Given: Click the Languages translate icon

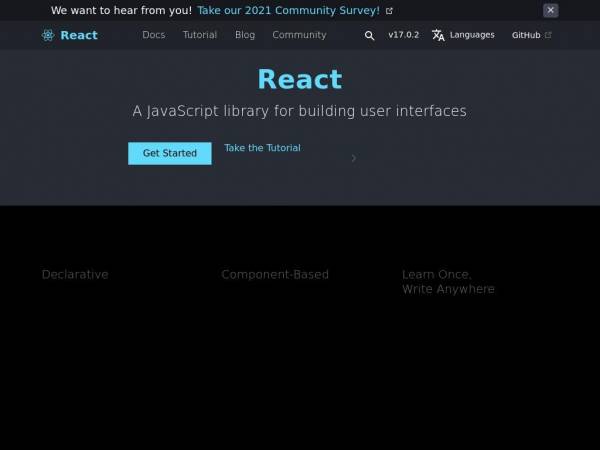Looking at the screenshot, I should point(438,35).
